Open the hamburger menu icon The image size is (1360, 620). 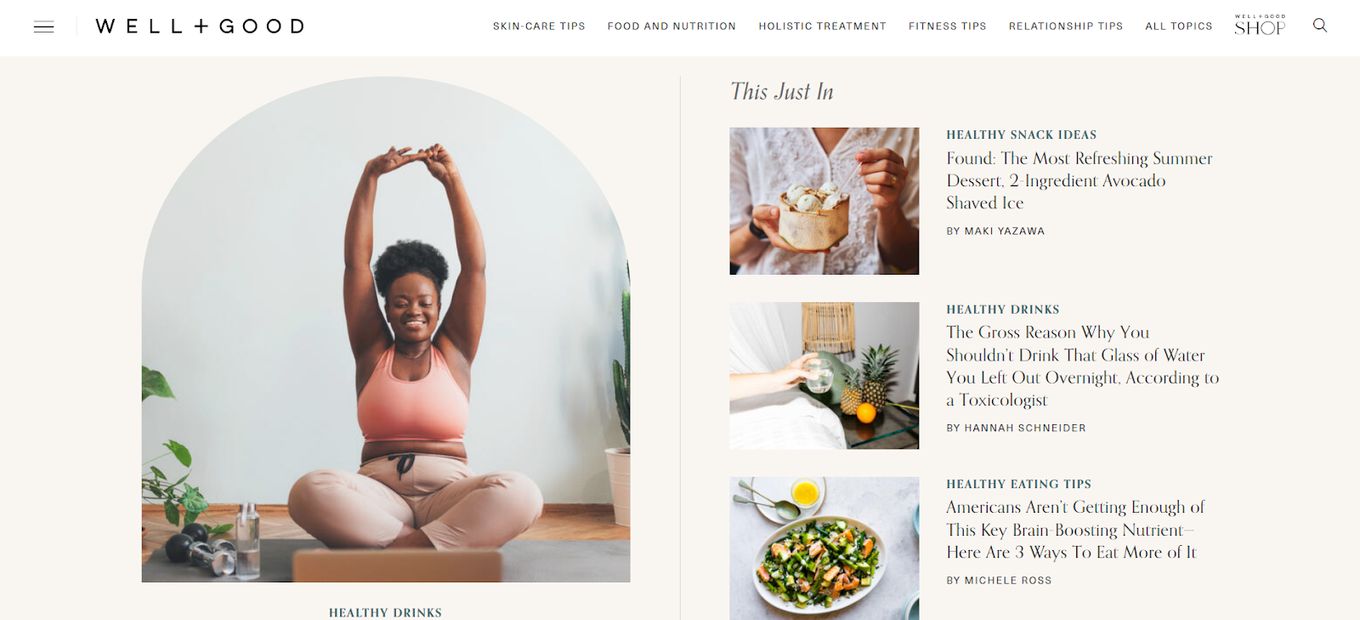click(x=44, y=27)
